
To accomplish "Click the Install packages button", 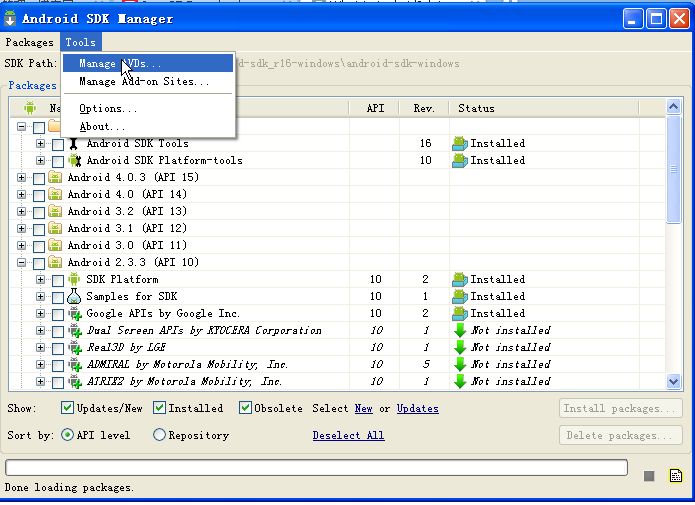I will [x=621, y=408].
